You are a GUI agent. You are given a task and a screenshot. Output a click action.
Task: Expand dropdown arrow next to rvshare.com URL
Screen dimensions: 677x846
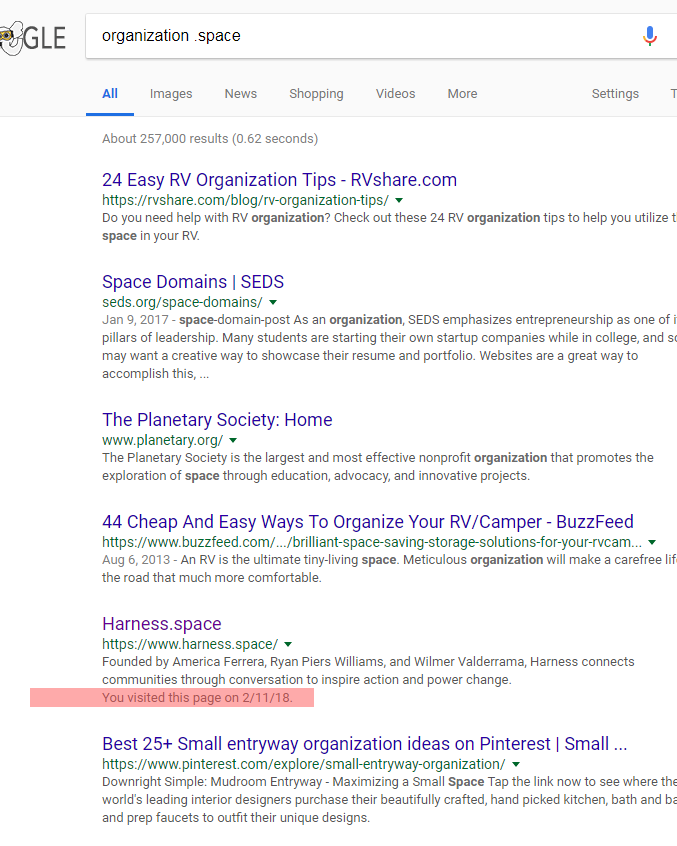[399, 201]
